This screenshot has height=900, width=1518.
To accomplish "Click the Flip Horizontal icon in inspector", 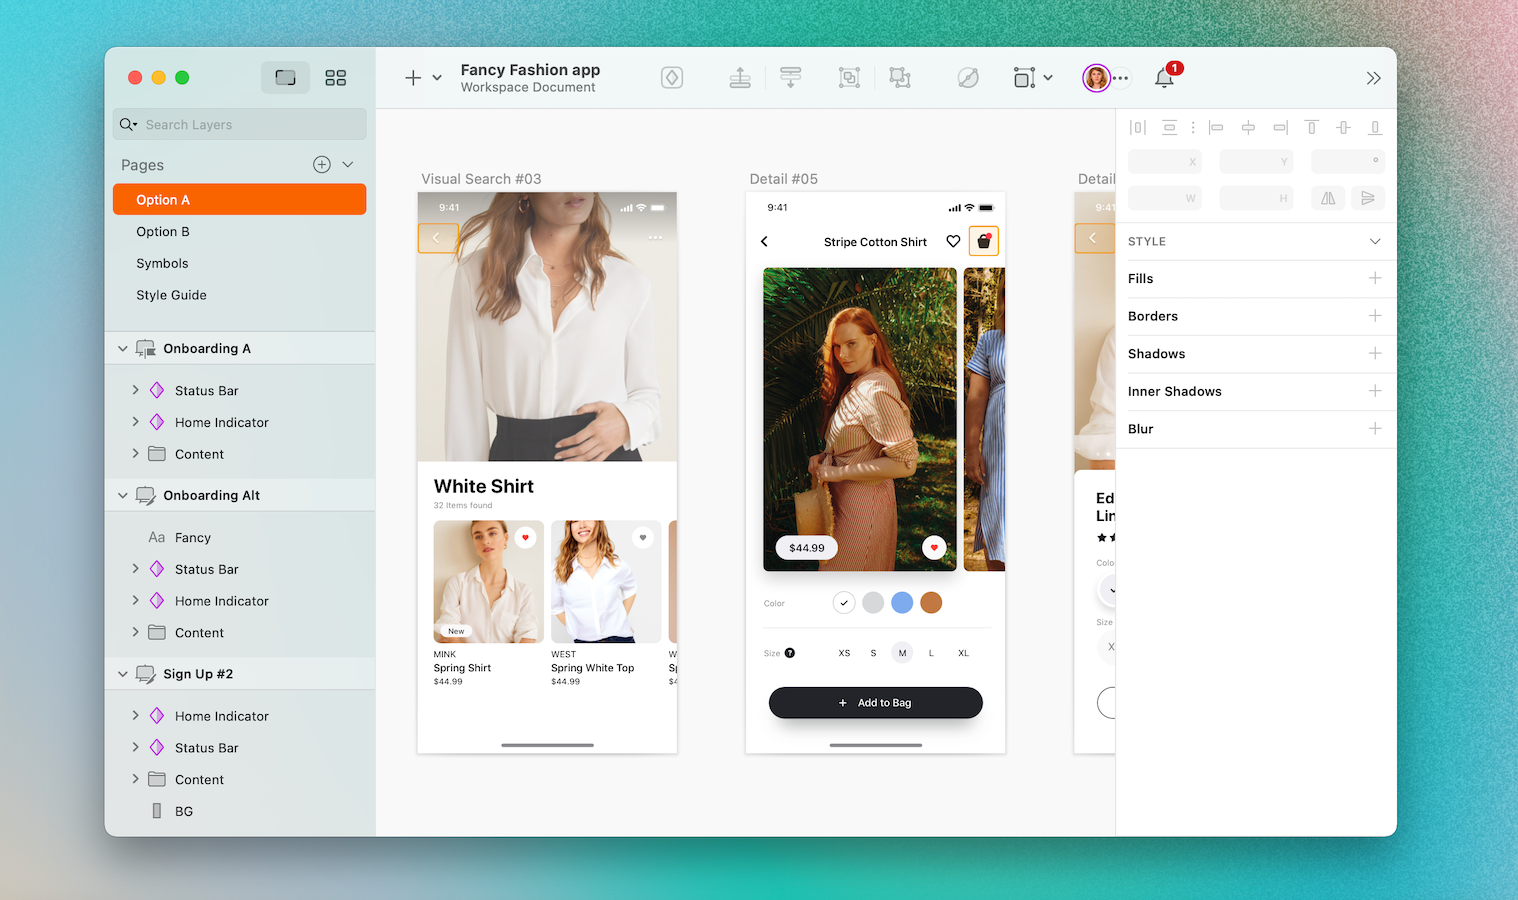I will 1327,198.
